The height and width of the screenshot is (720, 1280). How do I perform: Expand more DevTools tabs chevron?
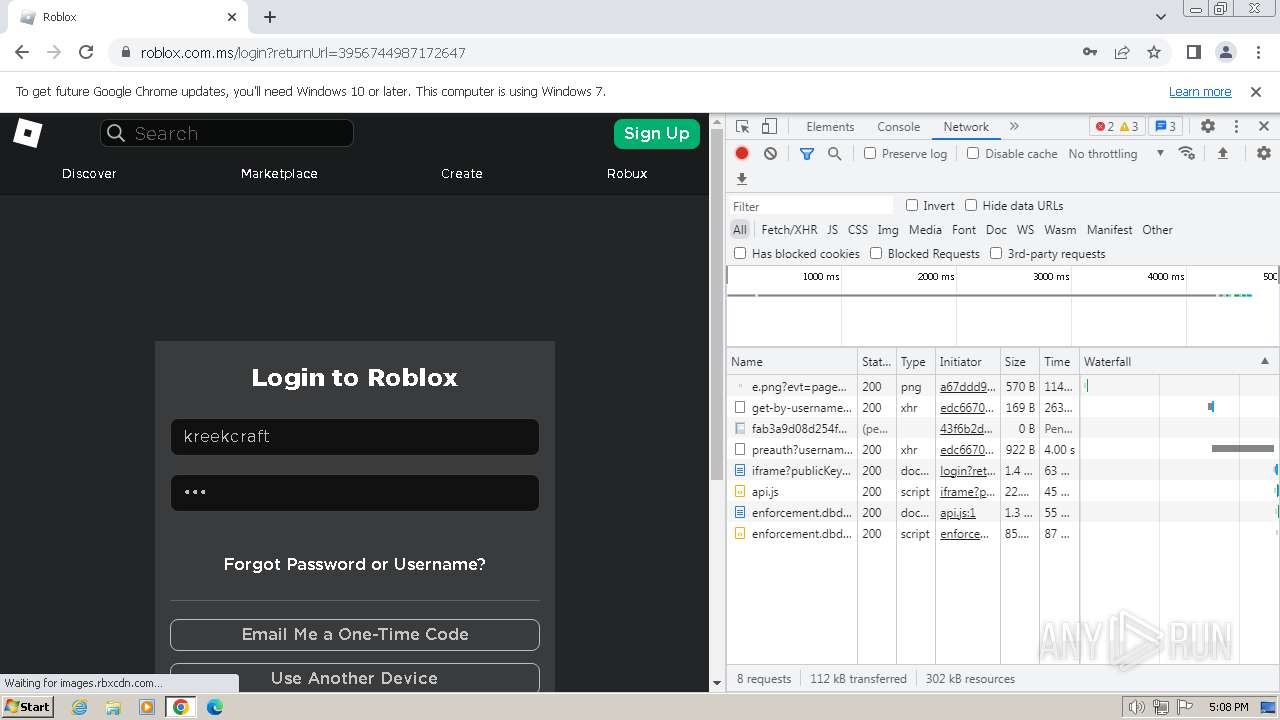[x=1014, y=127]
